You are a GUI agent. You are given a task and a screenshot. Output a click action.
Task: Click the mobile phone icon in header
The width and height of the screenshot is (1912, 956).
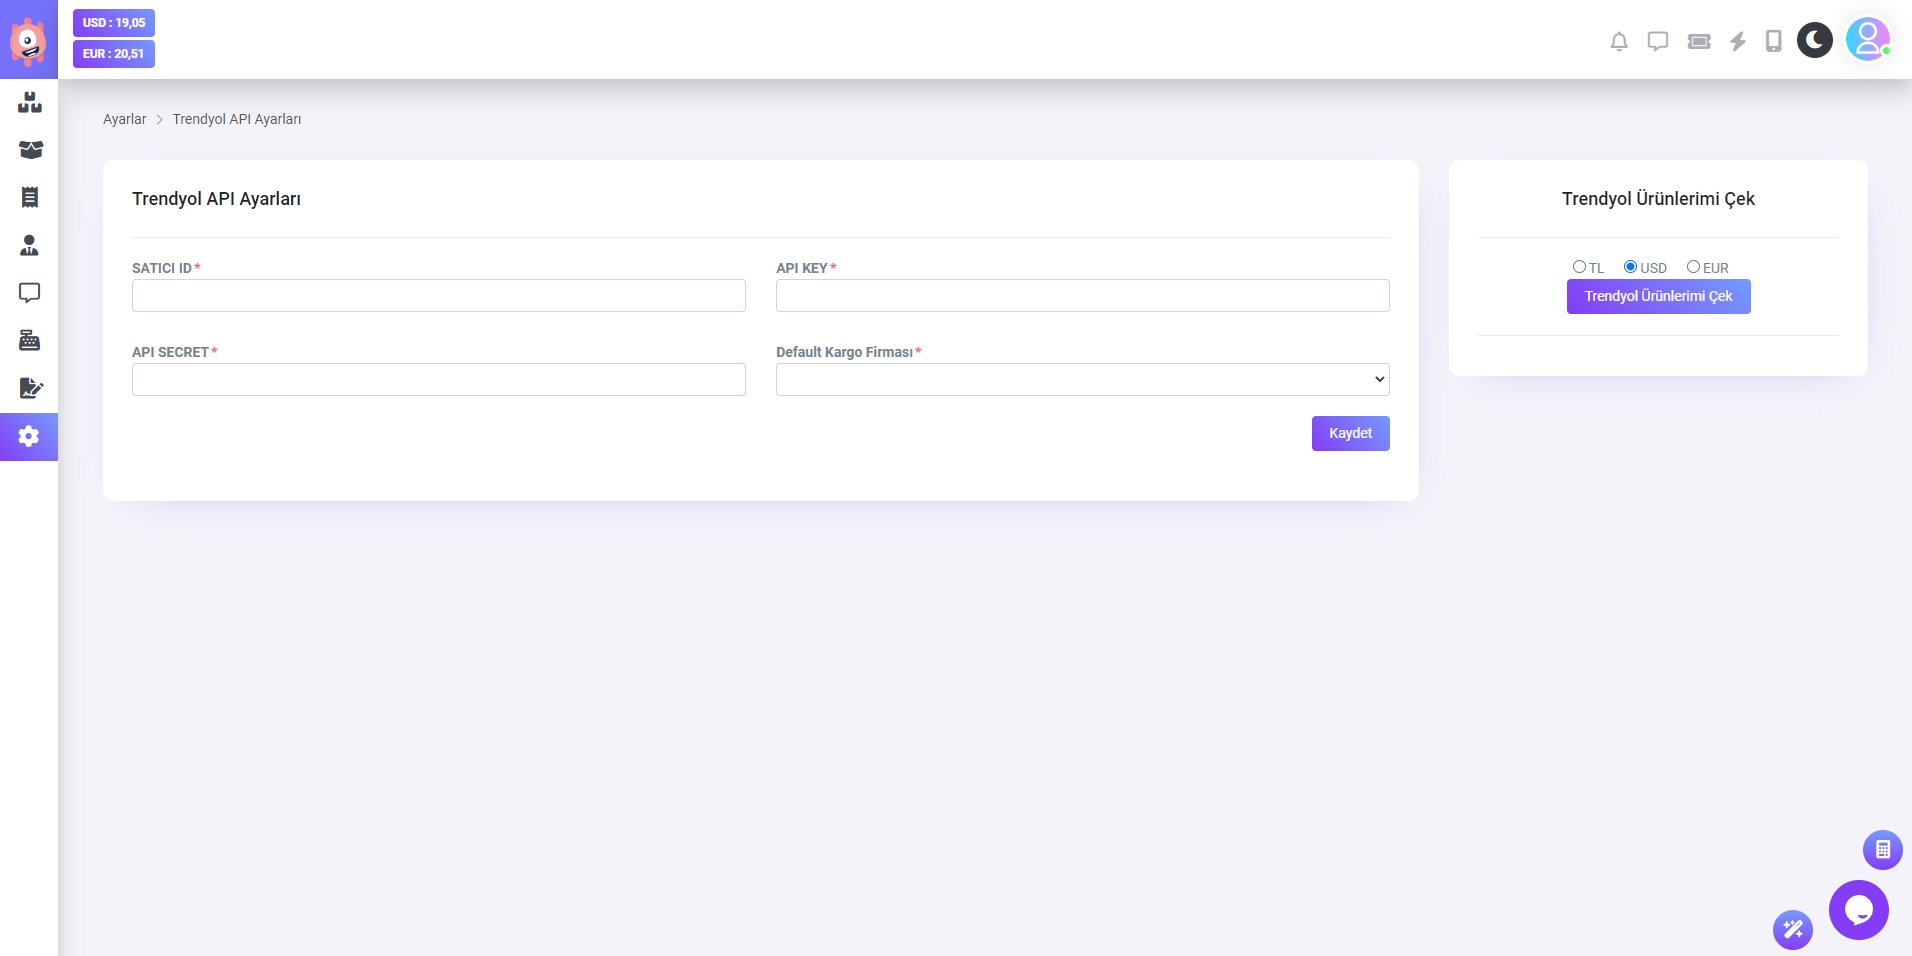click(1773, 41)
